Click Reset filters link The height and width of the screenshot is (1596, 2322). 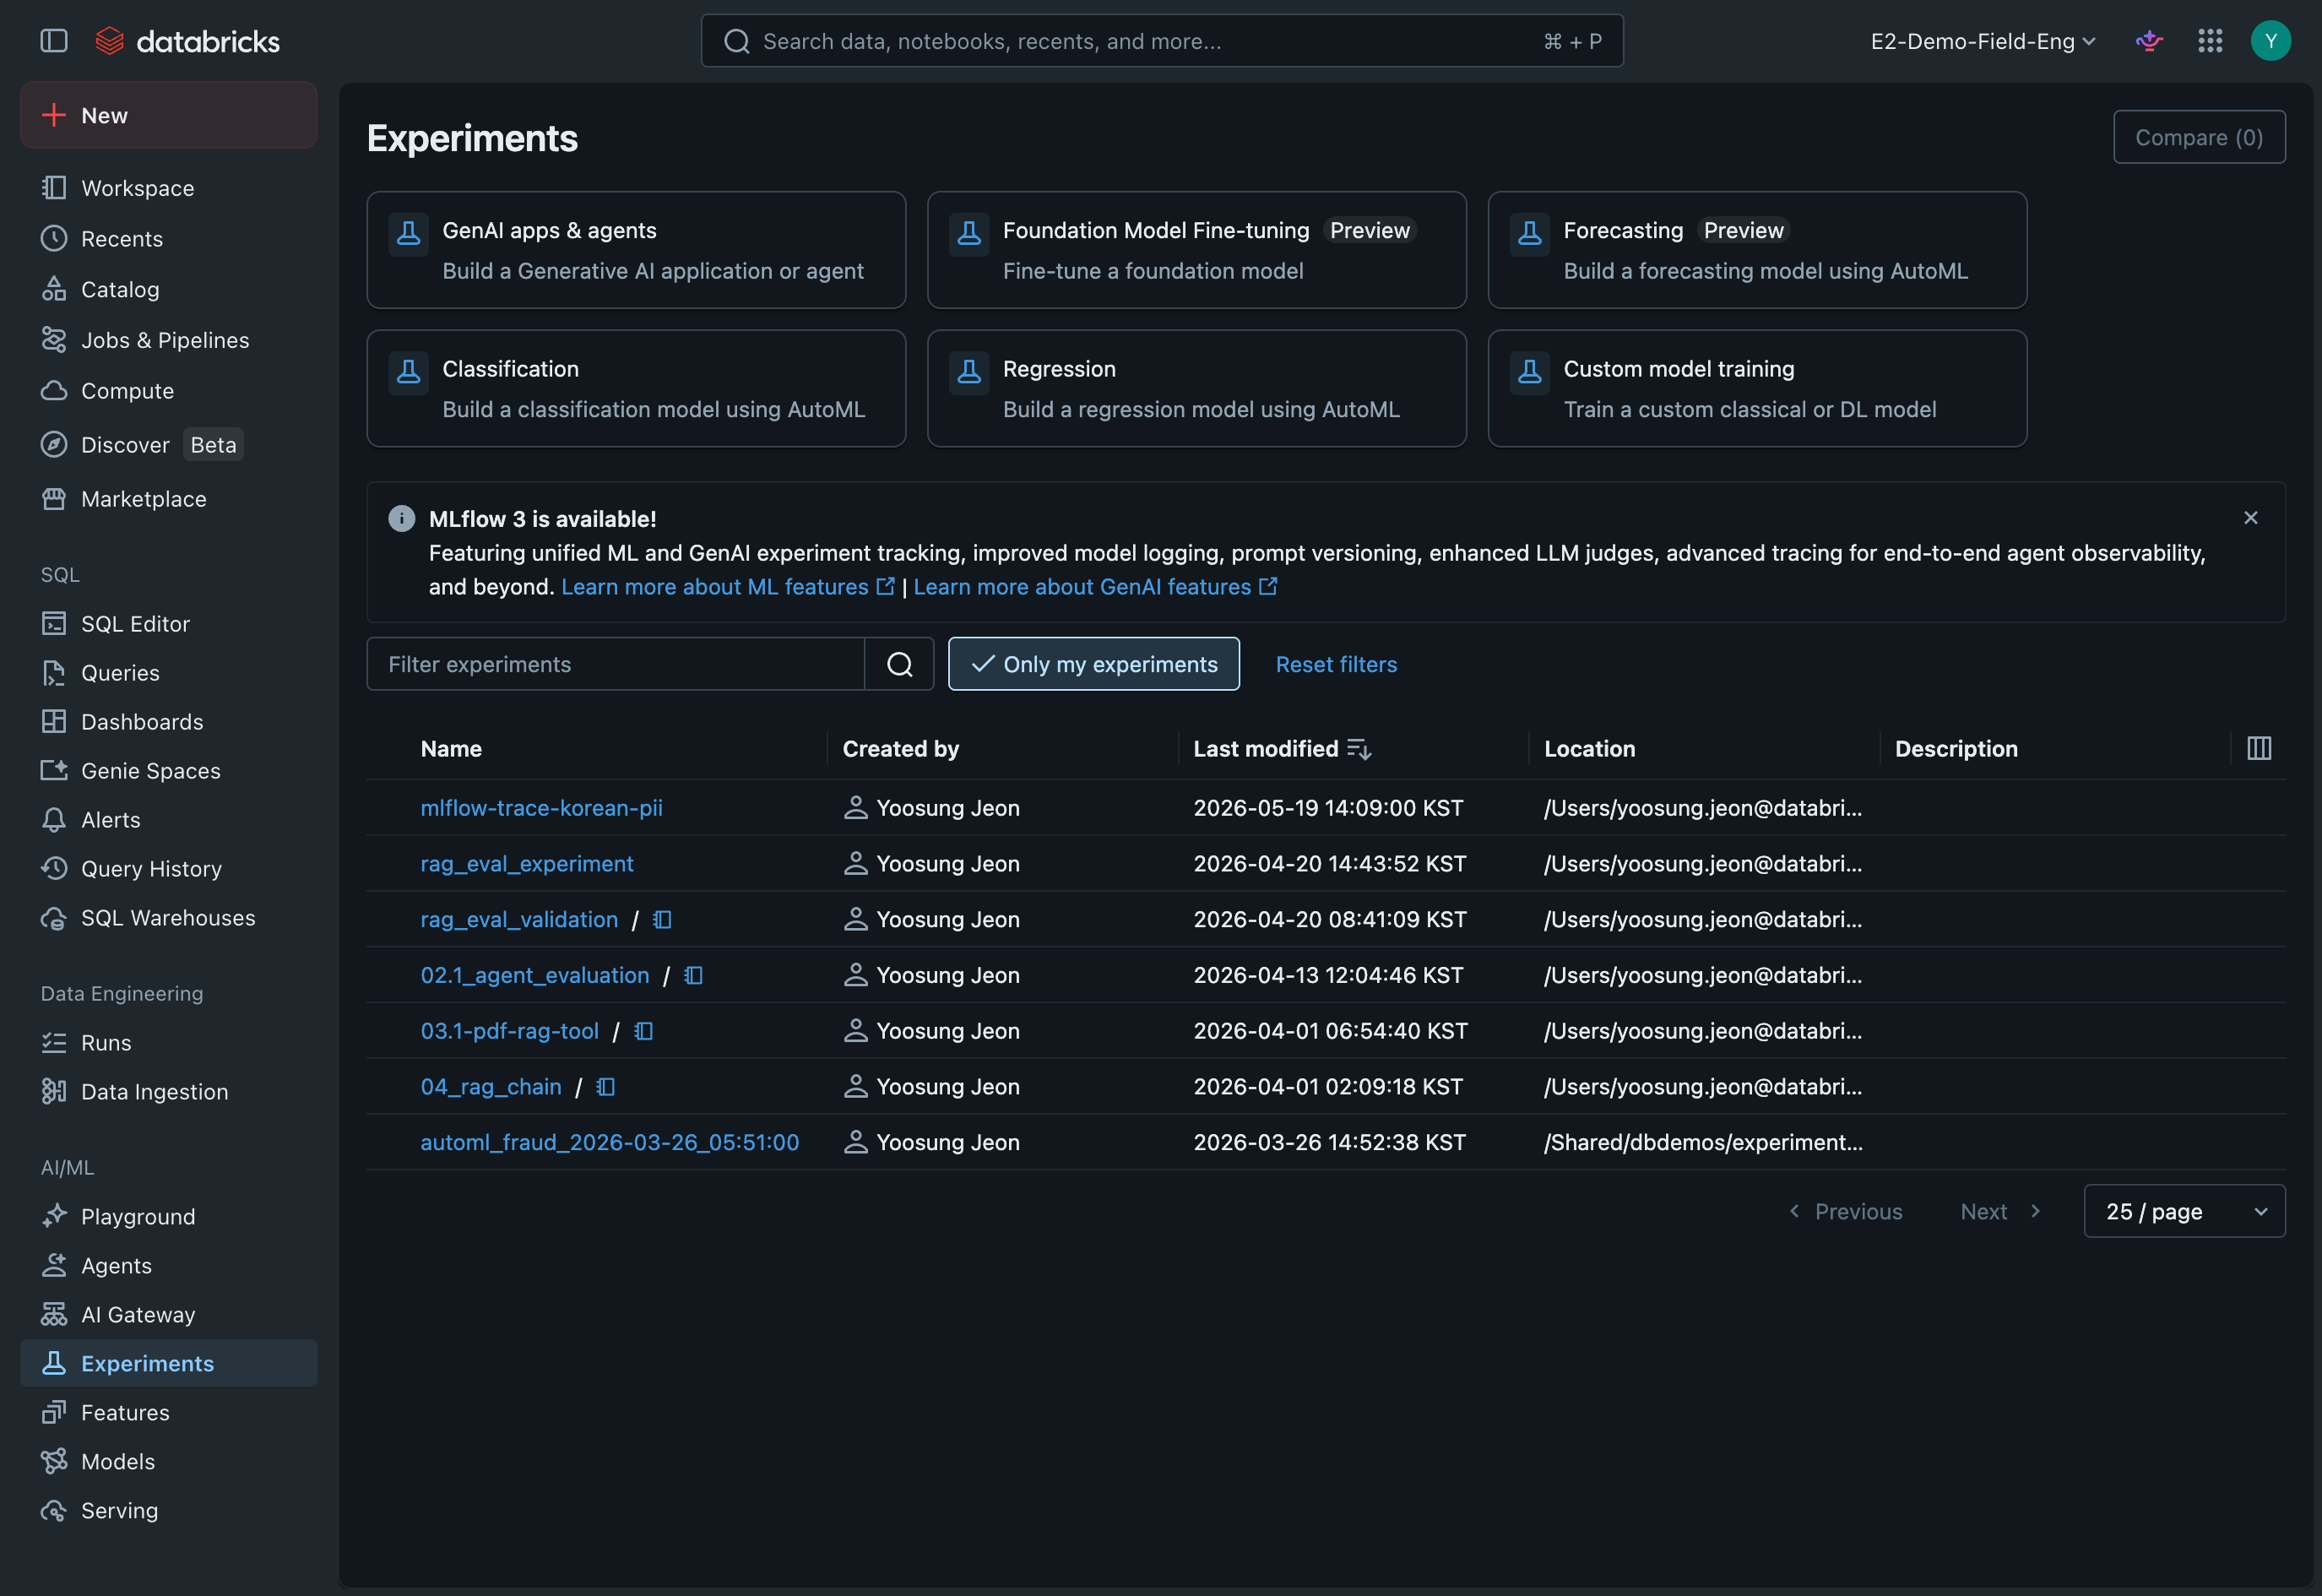pos(1336,664)
